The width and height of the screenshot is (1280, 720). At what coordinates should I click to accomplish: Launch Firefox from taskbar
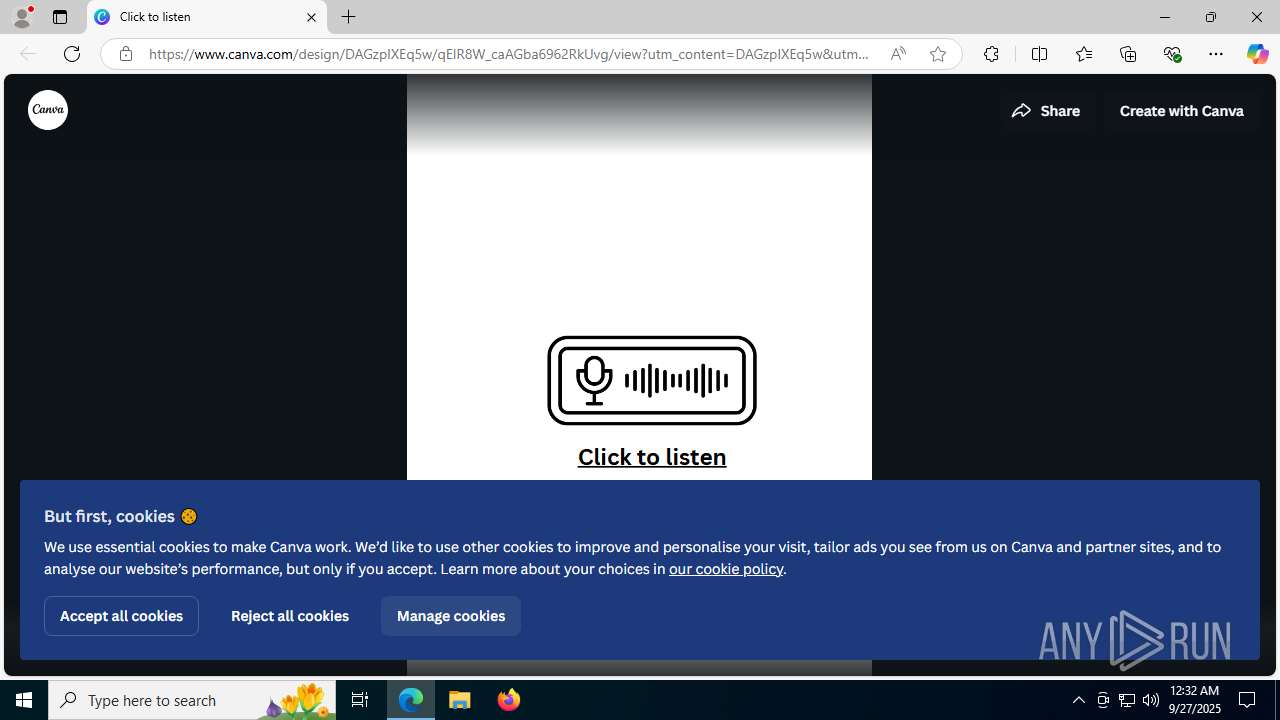click(509, 700)
